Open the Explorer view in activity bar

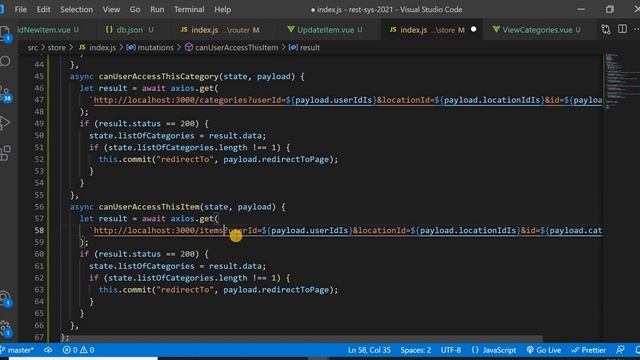5,33
